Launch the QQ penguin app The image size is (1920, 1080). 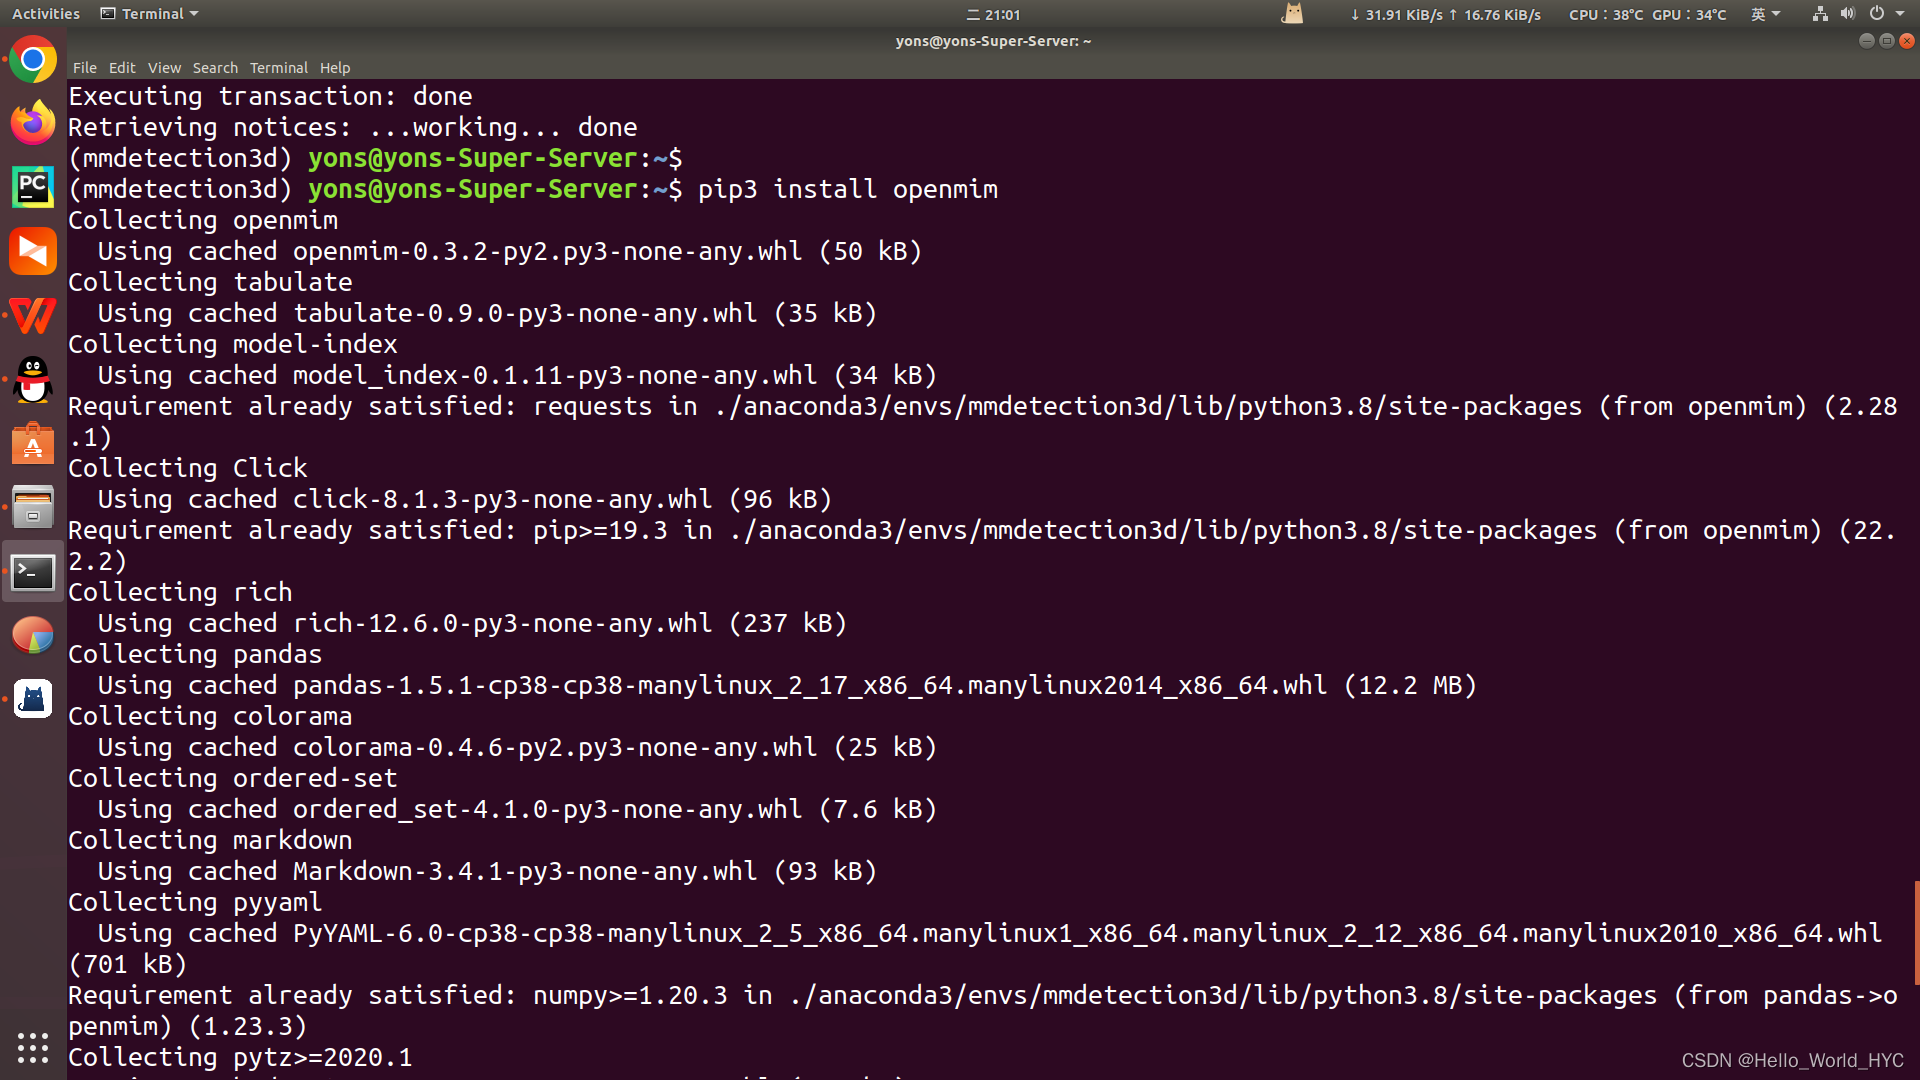click(x=33, y=380)
